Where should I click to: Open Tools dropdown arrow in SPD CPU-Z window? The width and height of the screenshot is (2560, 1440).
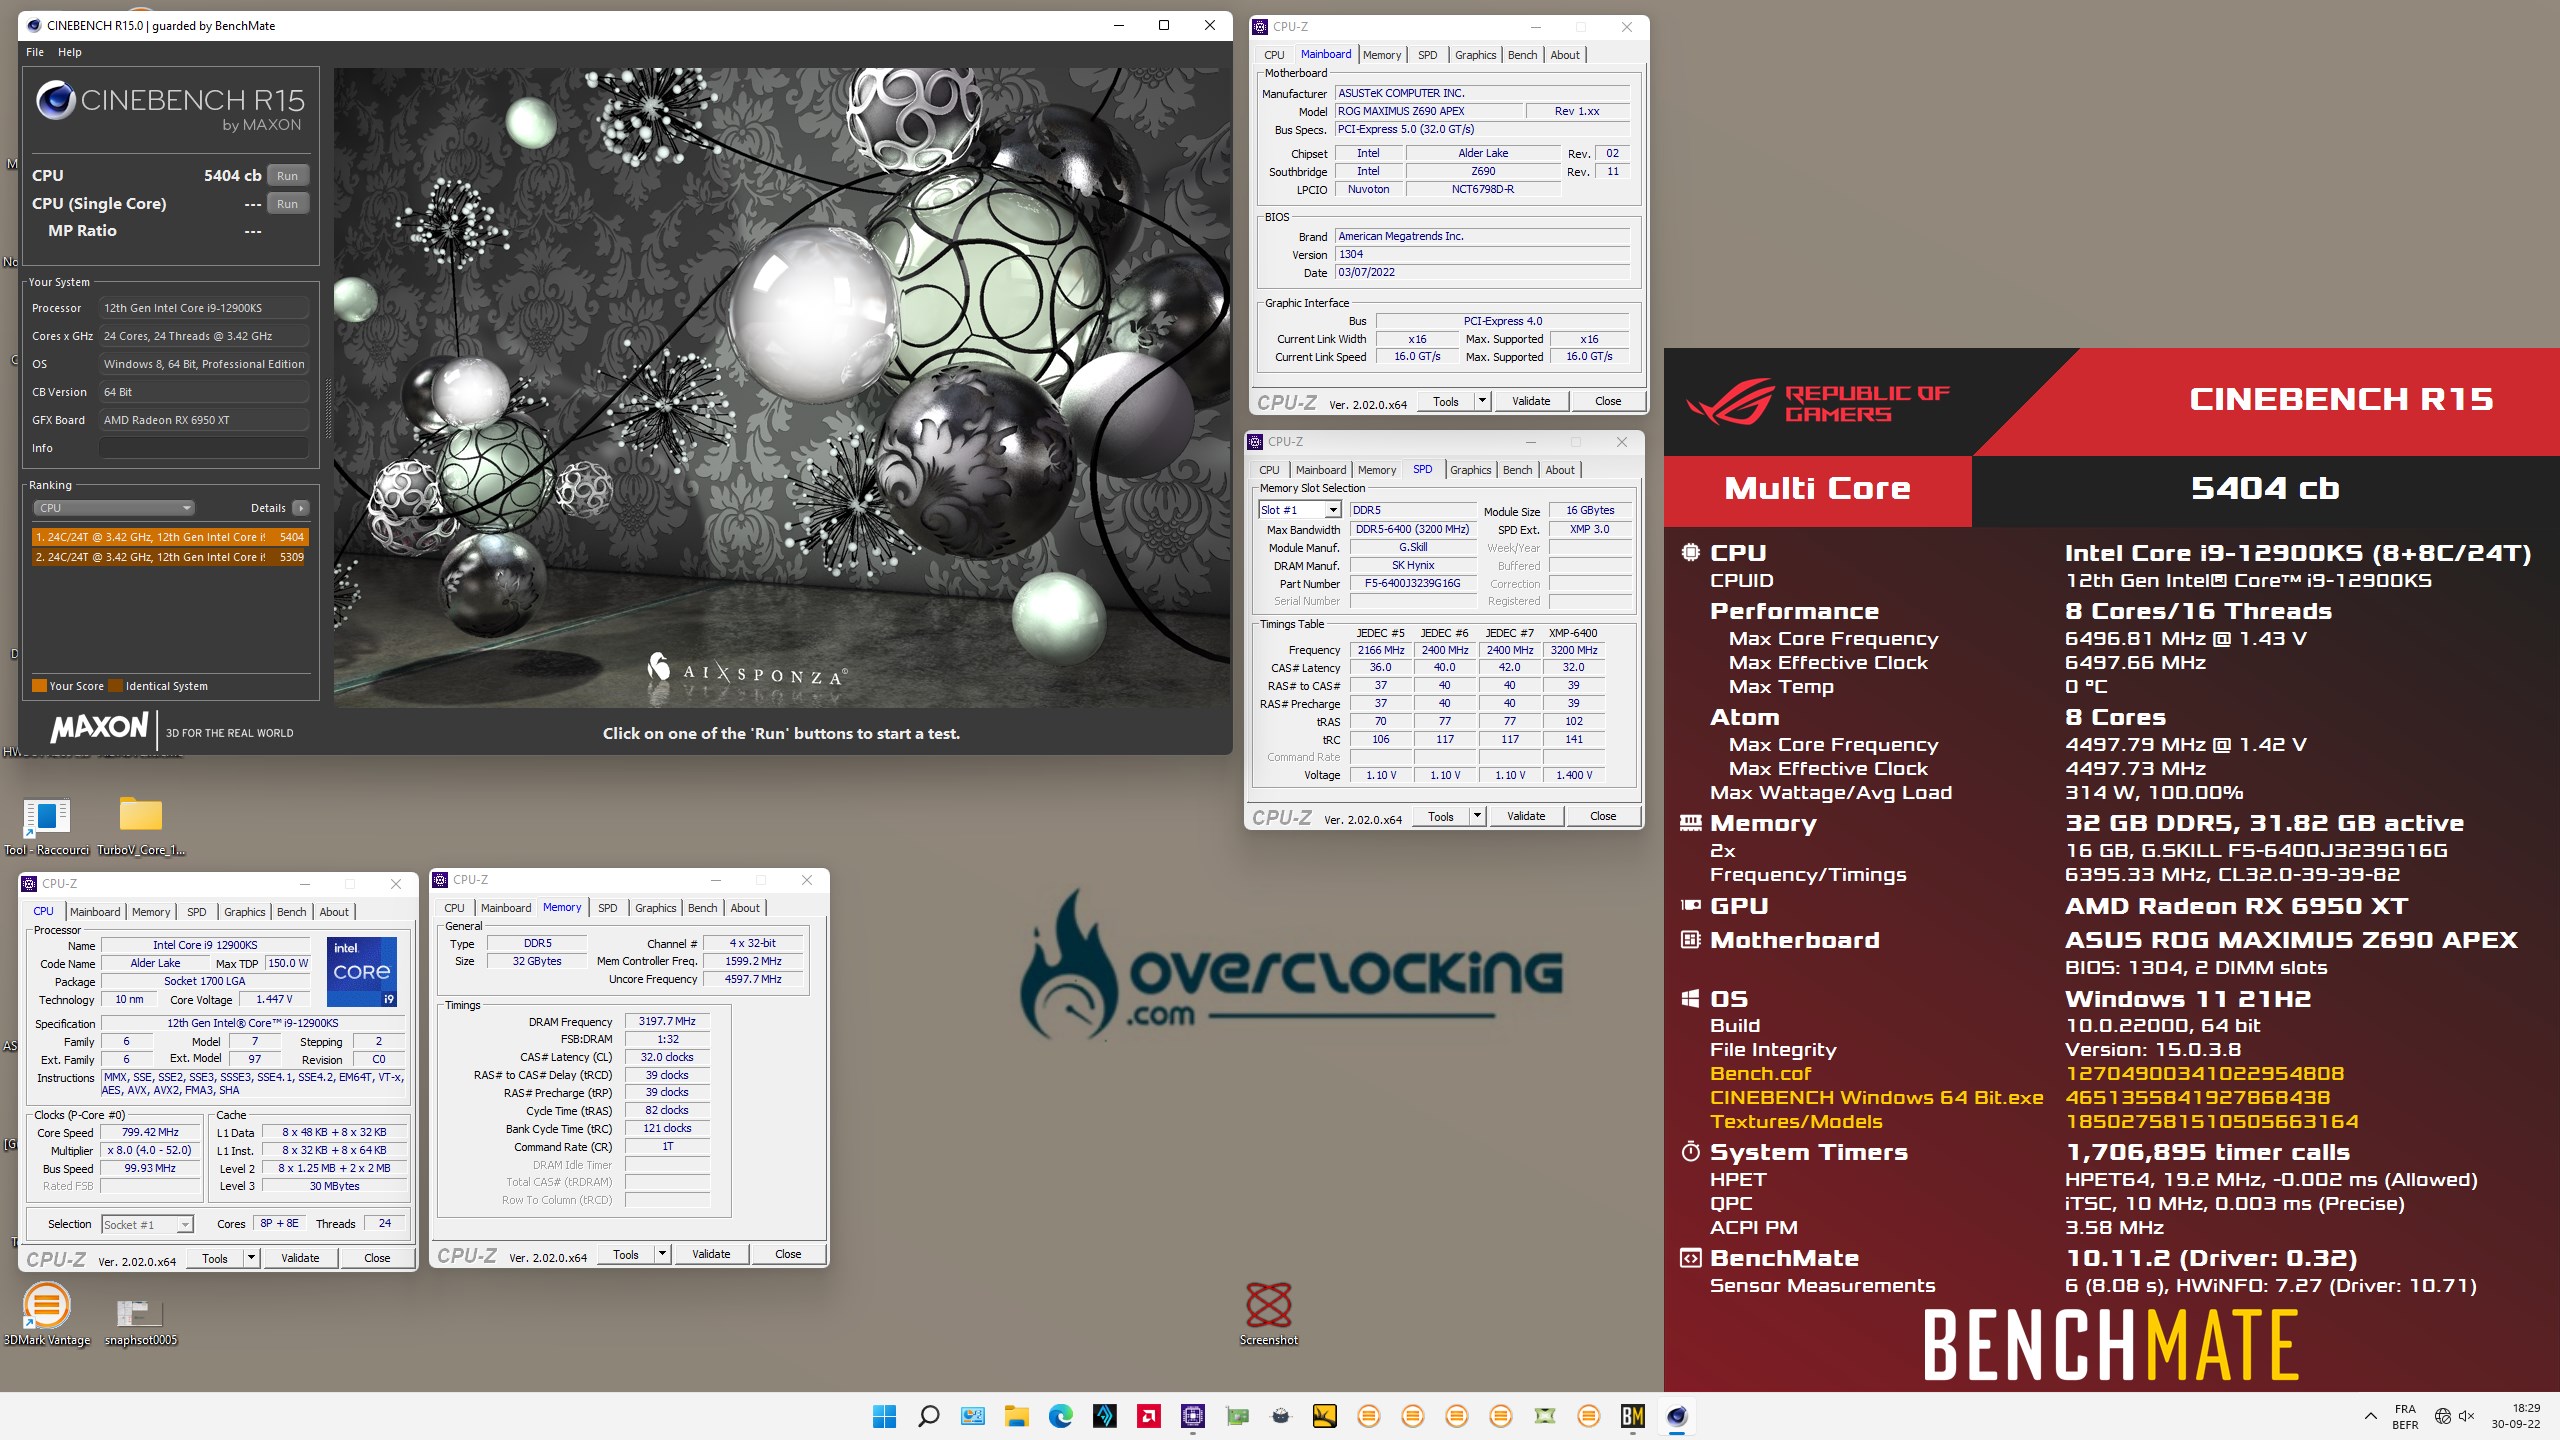1477,816
